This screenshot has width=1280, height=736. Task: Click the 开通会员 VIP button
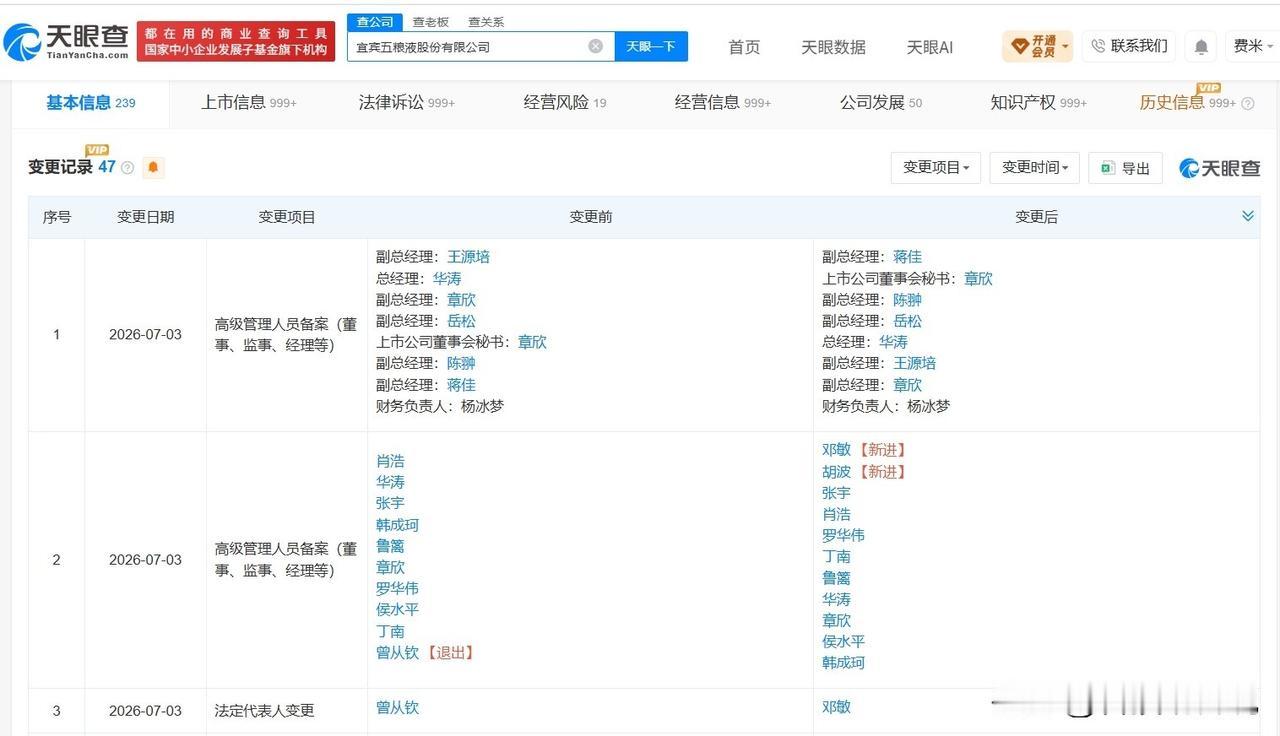coord(1037,46)
